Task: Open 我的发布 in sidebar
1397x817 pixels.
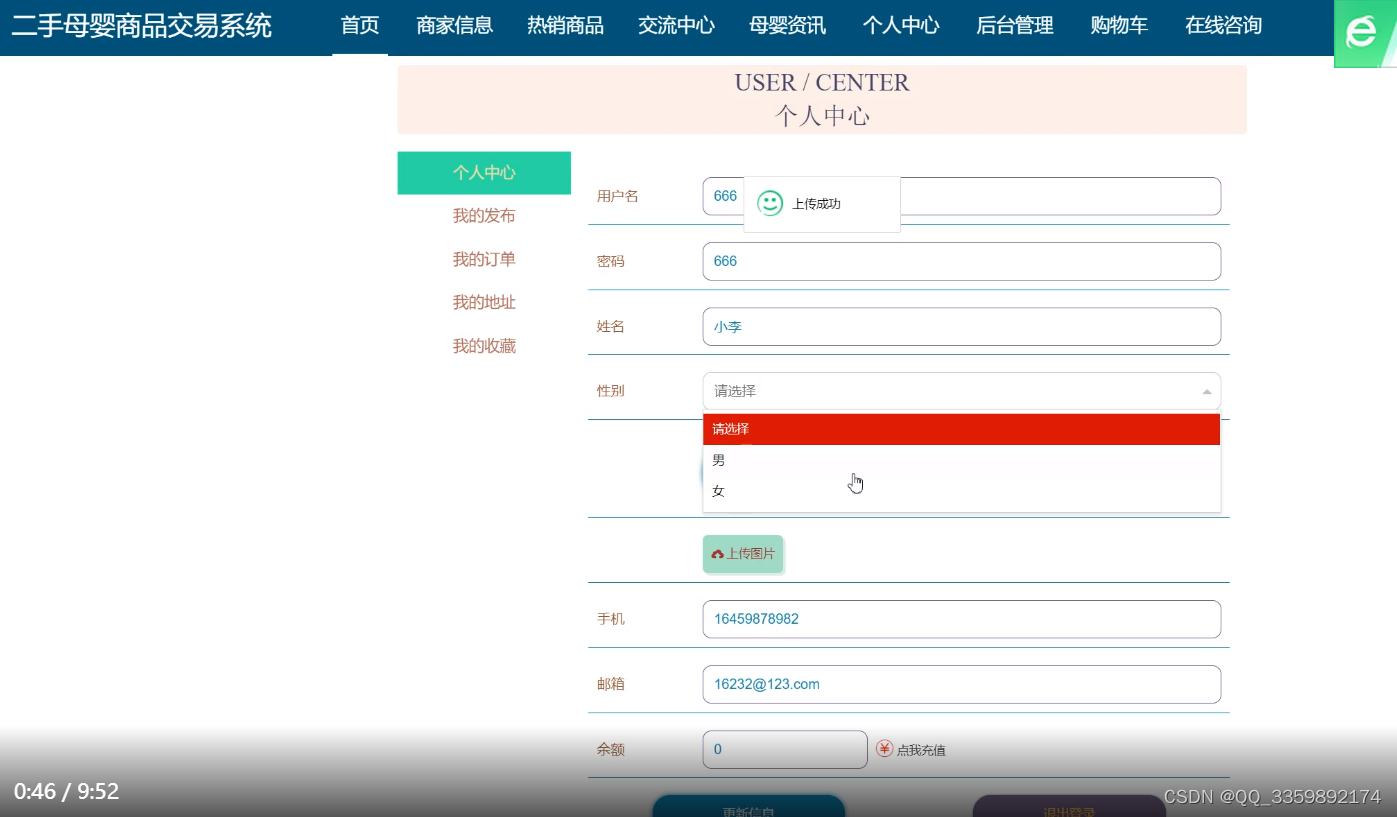Action: click(x=484, y=216)
